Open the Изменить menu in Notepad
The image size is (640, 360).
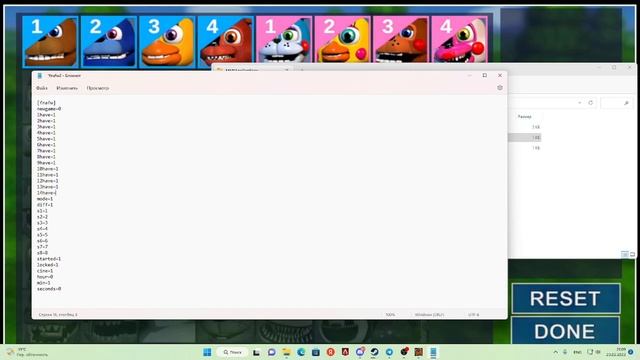(x=67, y=88)
